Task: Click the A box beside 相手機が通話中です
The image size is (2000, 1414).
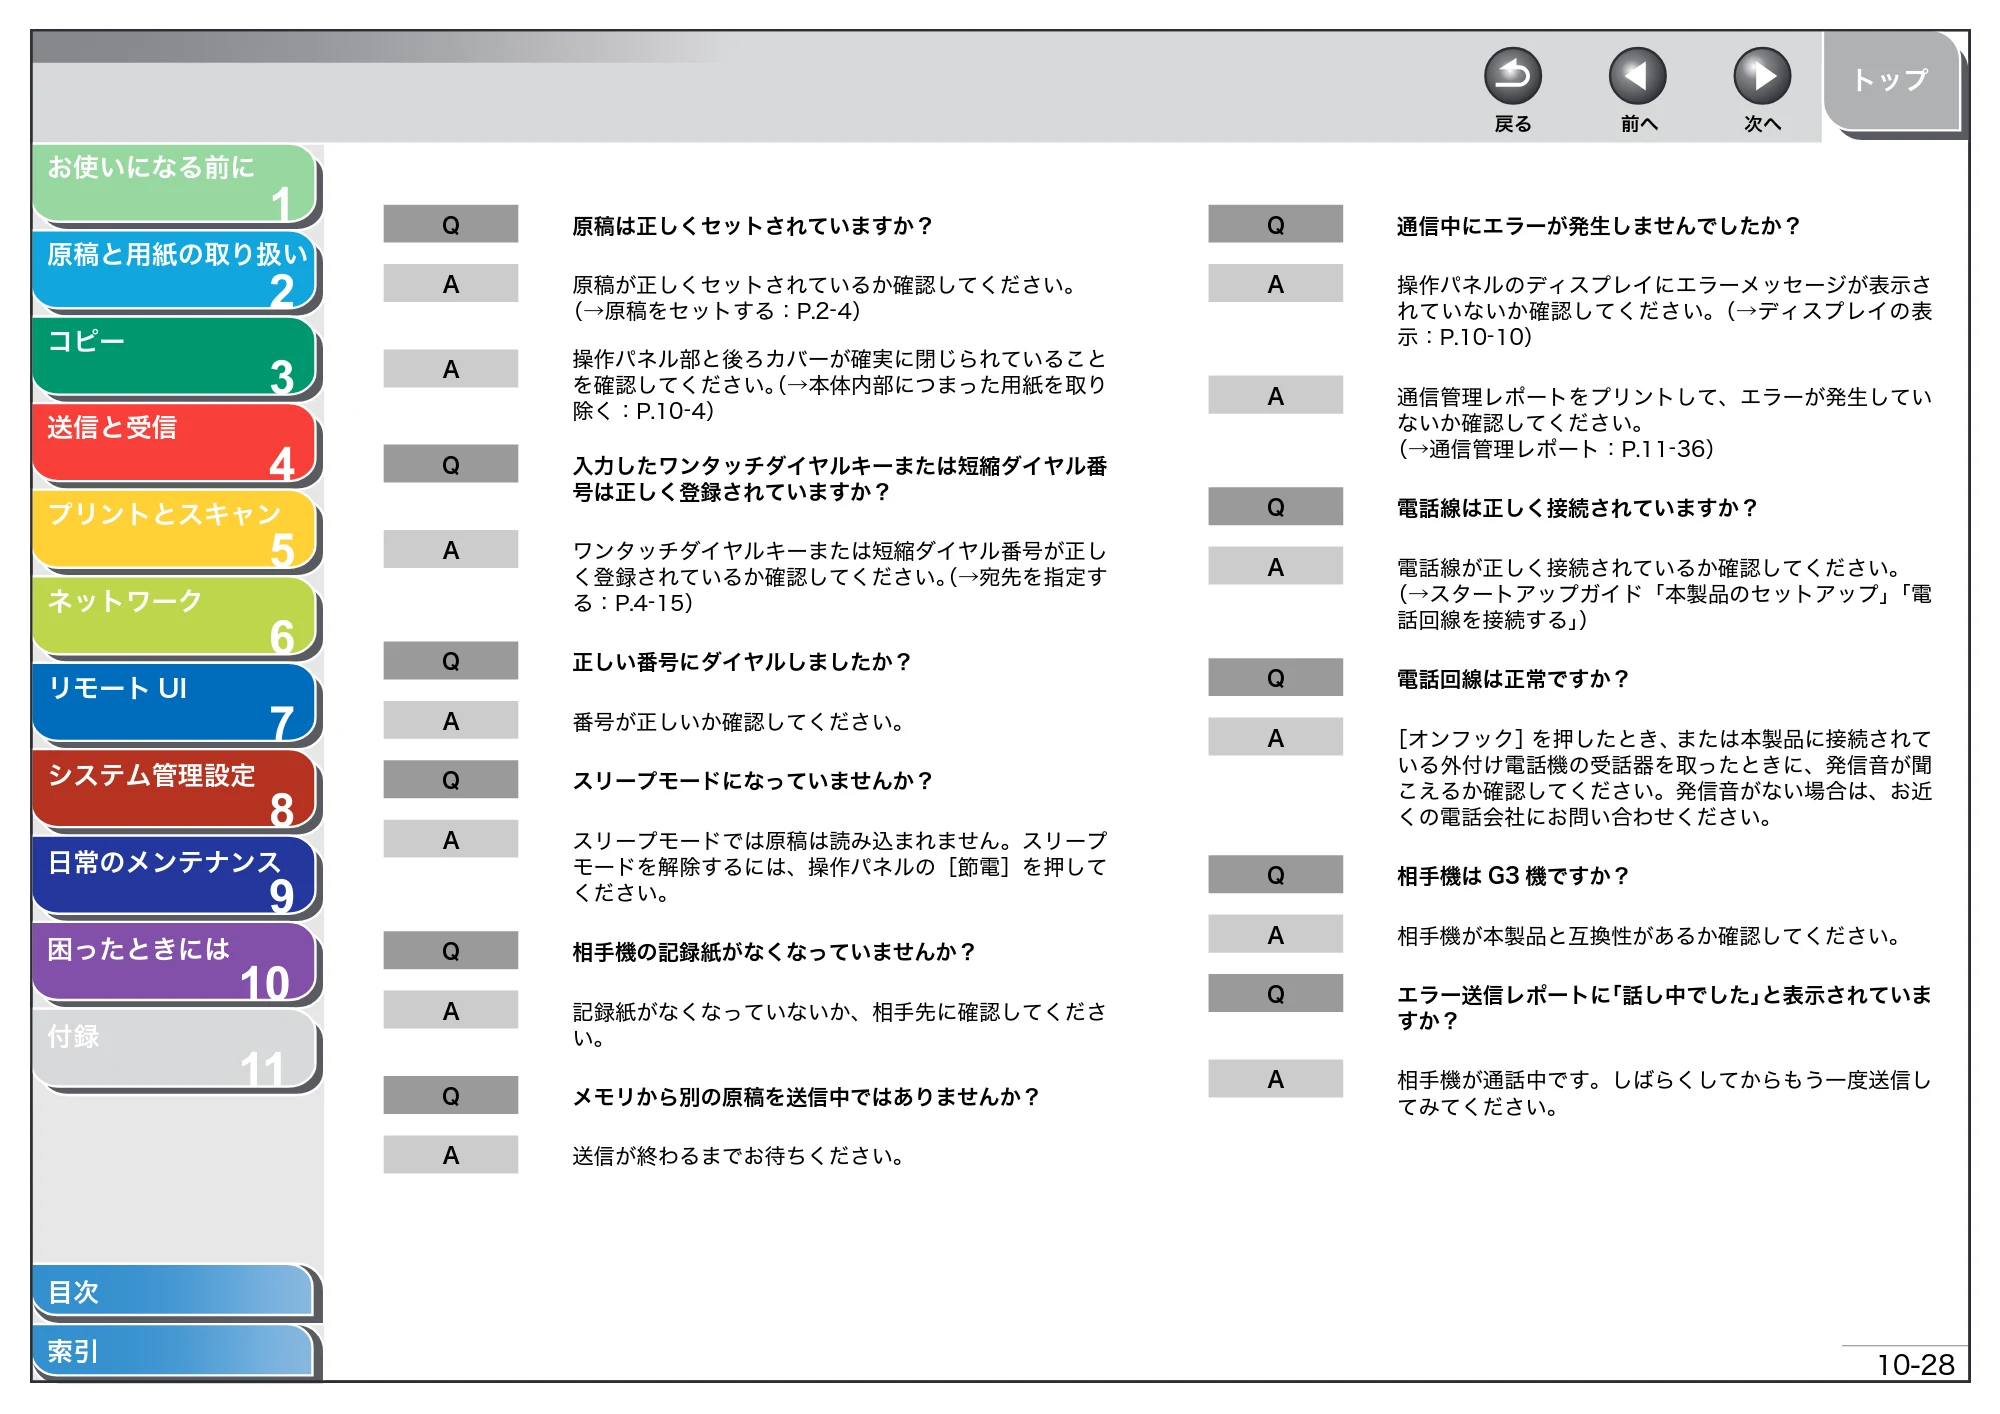Action: coord(1275,1079)
